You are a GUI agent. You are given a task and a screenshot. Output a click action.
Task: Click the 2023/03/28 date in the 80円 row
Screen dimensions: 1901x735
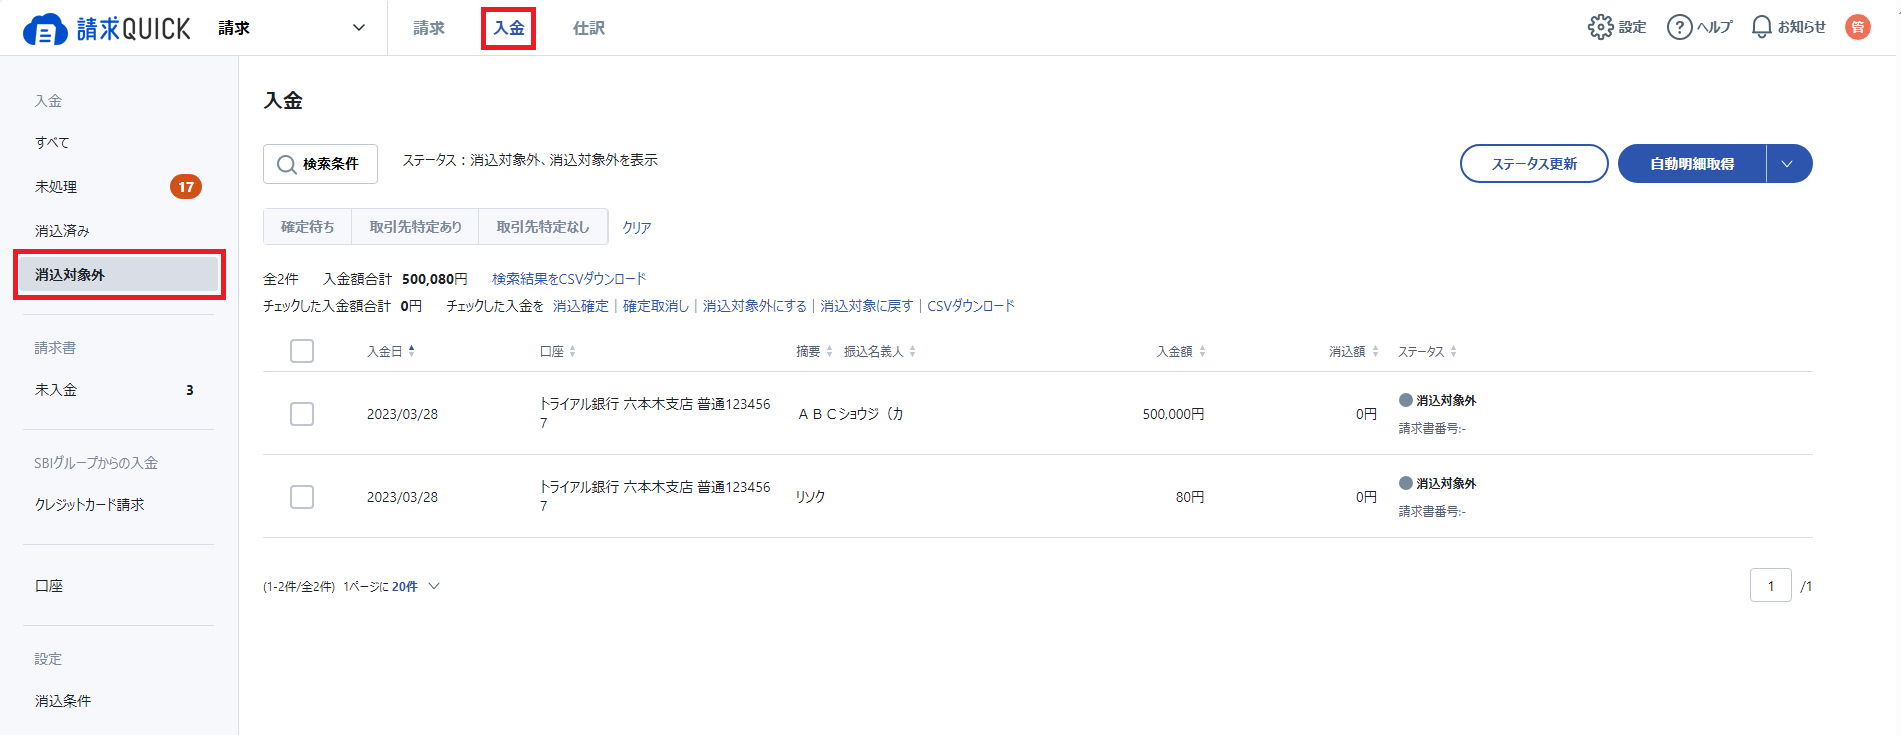tap(402, 497)
